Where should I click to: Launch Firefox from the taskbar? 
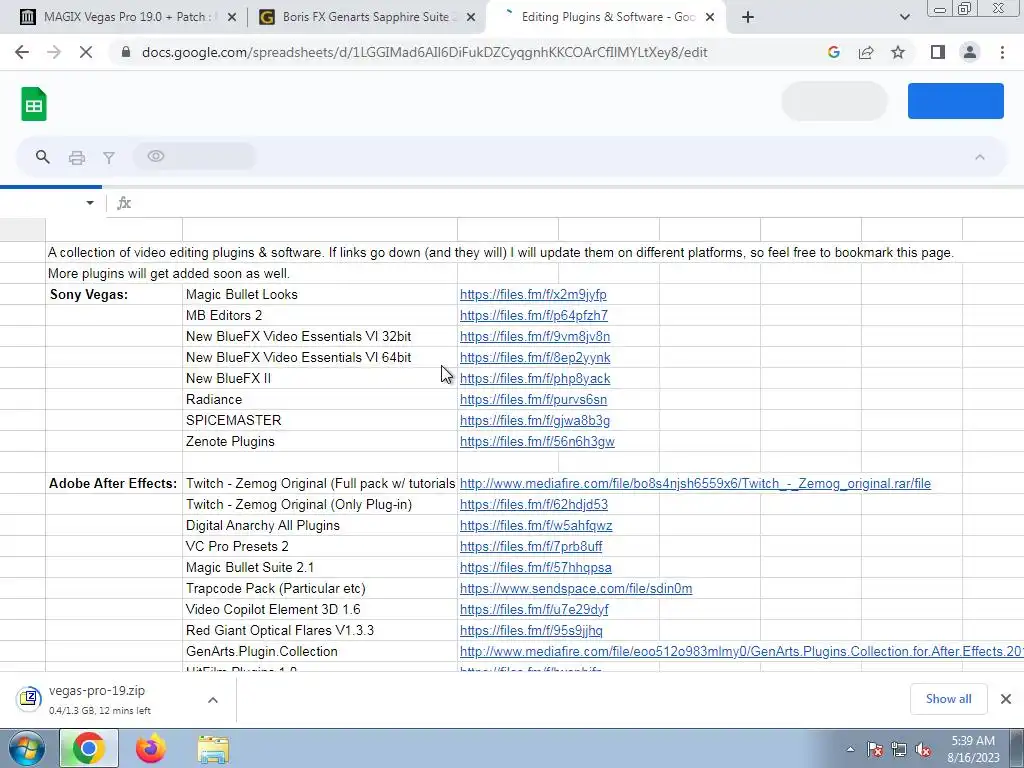click(151, 748)
